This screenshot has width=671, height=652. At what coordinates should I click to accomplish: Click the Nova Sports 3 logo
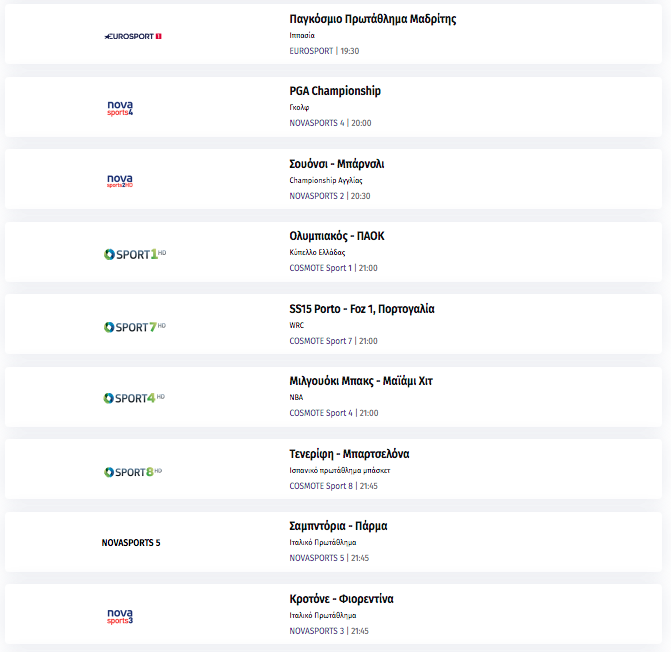120,616
